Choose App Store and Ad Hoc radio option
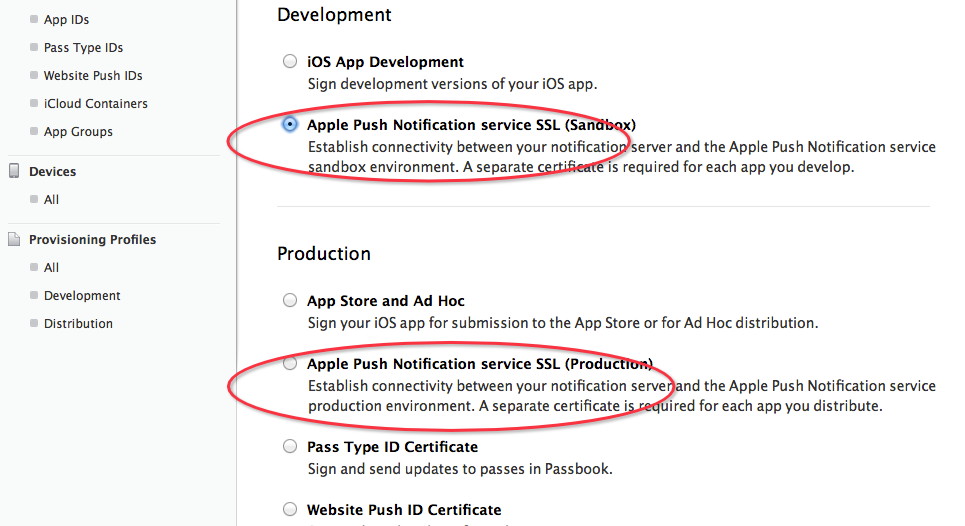 [289, 300]
